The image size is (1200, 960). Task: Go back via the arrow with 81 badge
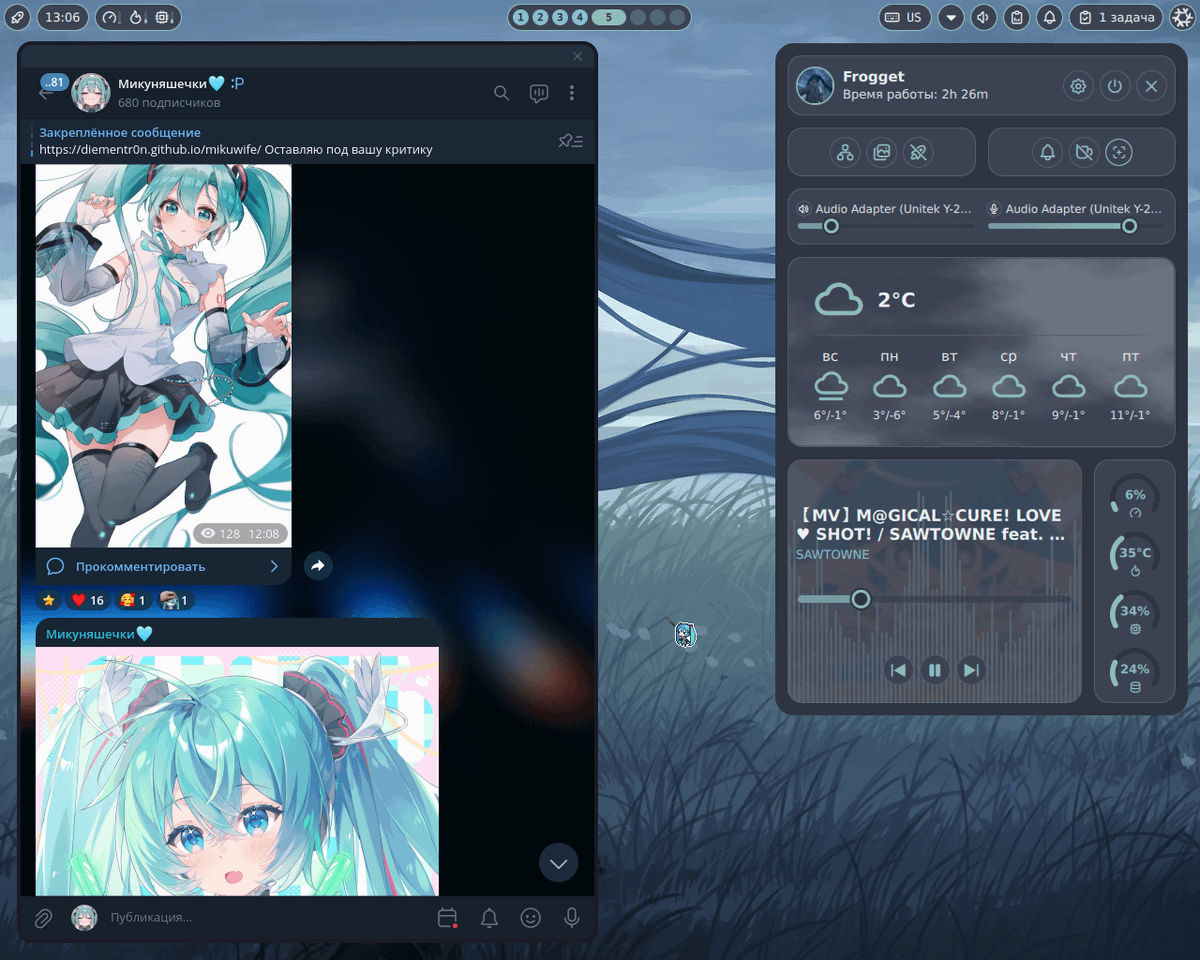pos(48,91)
